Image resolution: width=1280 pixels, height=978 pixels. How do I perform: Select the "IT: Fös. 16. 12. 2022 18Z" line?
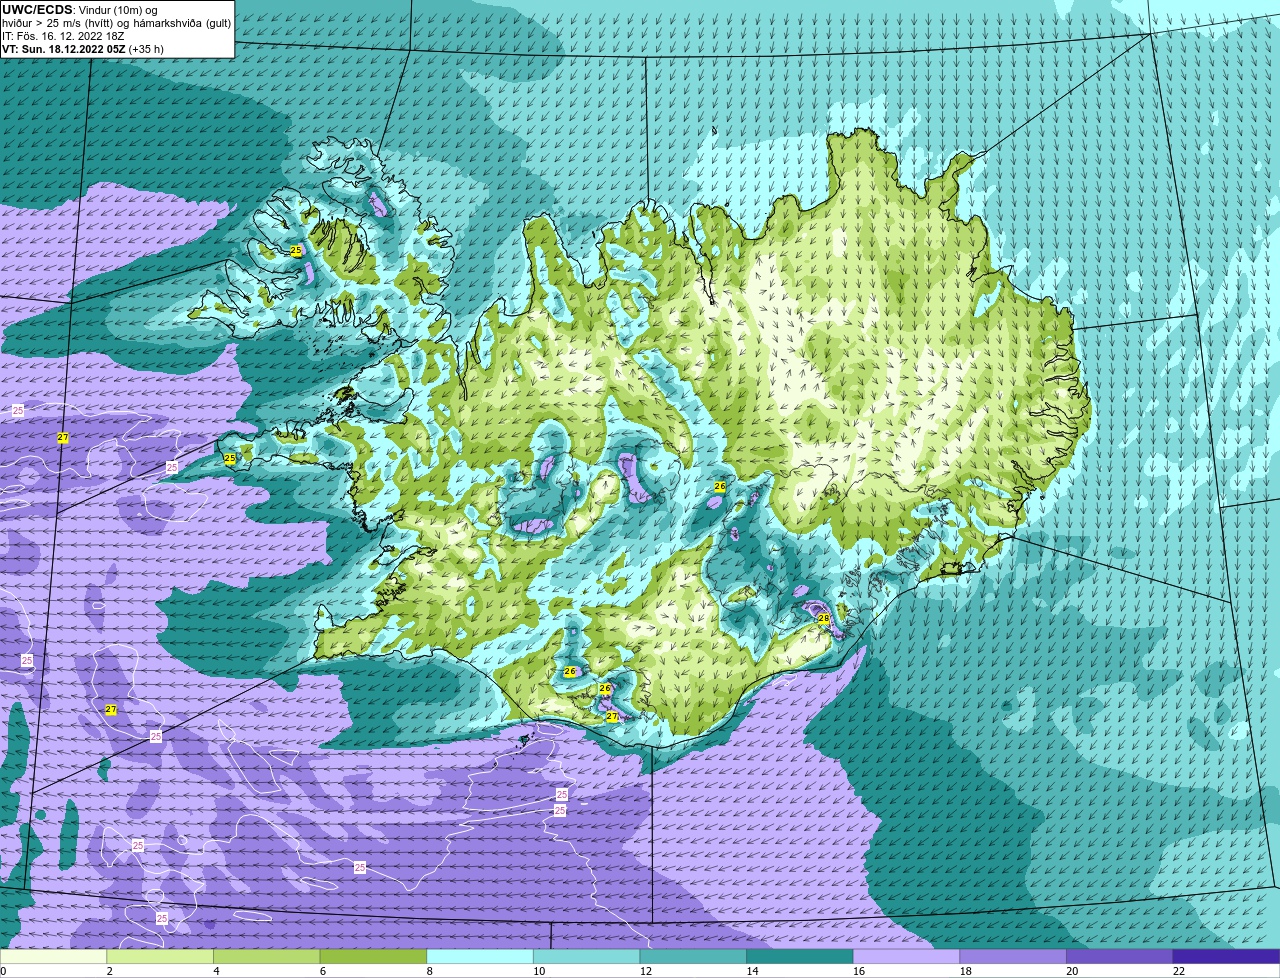(65, 36)
